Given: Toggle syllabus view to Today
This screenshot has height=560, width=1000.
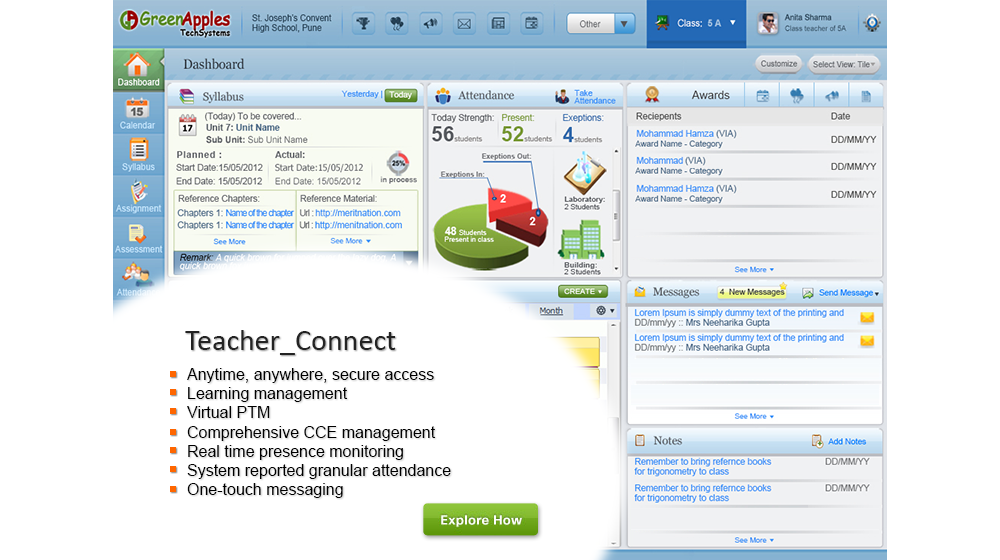Looking at the screenshot, I should point(401,95).
